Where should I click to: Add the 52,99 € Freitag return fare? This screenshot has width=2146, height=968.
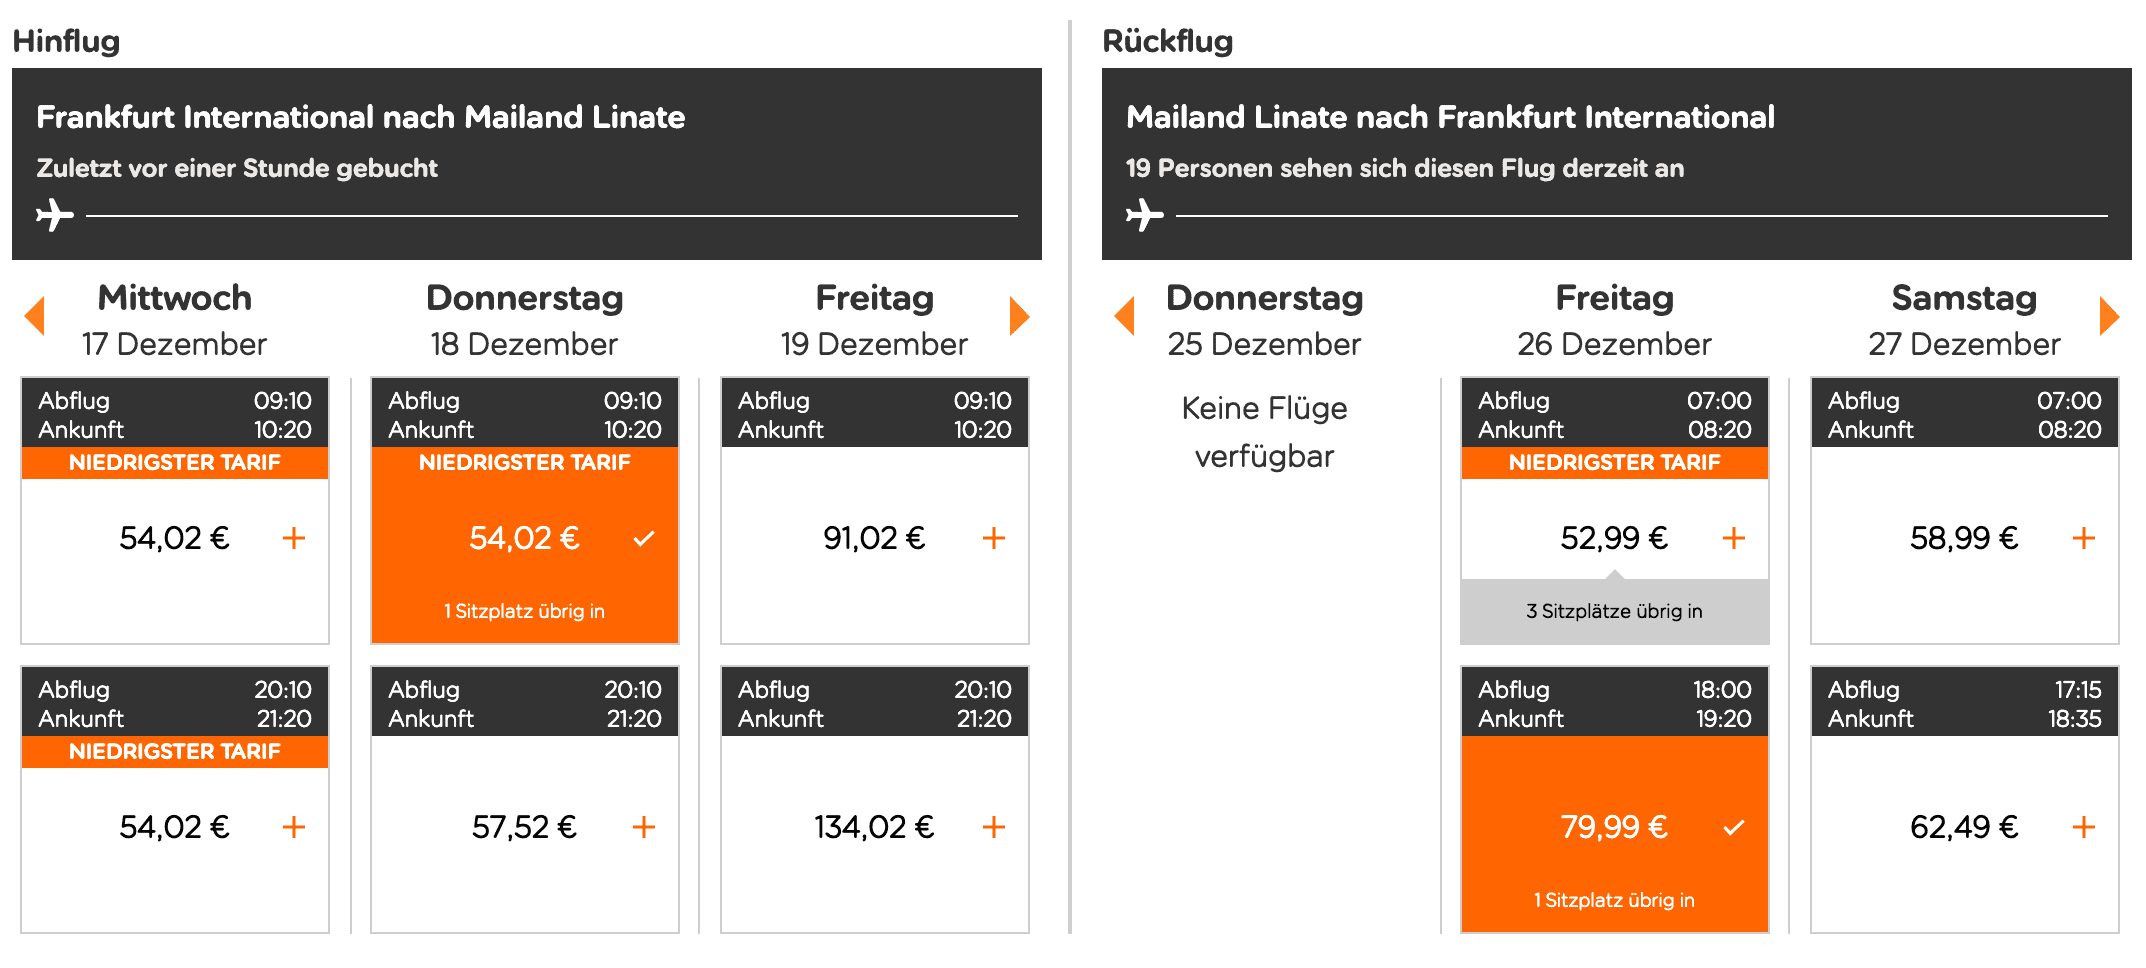point(1733,538)
